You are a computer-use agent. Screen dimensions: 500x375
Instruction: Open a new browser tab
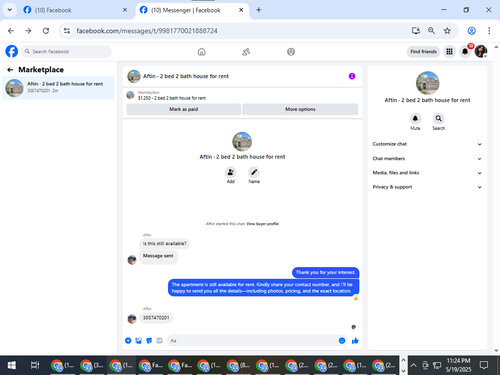[x=259, y=10]
